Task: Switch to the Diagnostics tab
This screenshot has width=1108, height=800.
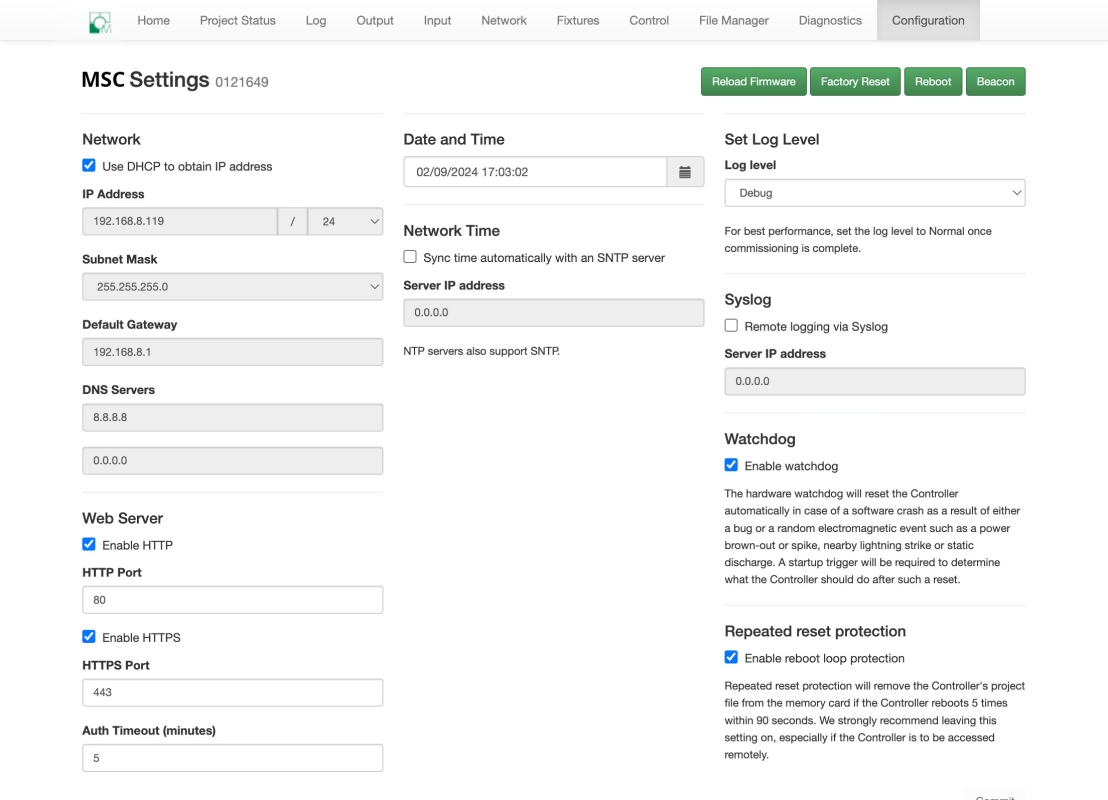Action: click(x=830, y=20)
